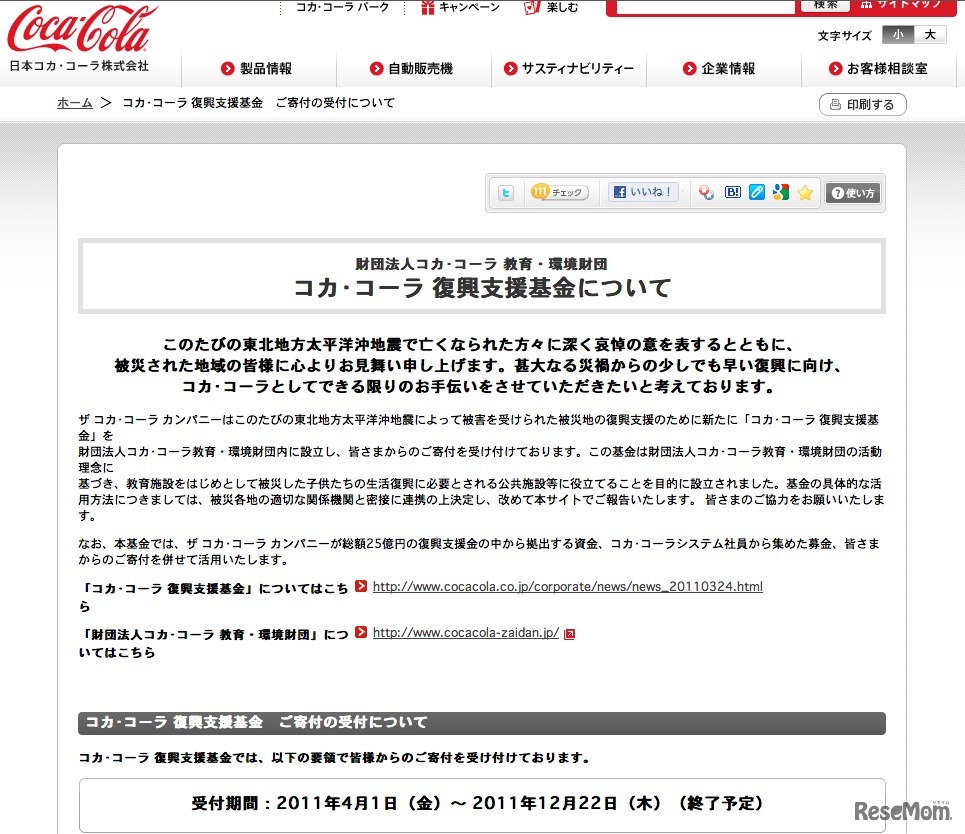Click the blue pencil bookmark icon
The height and width of the screenshot is (834, 965).
(x=758, y=192)
